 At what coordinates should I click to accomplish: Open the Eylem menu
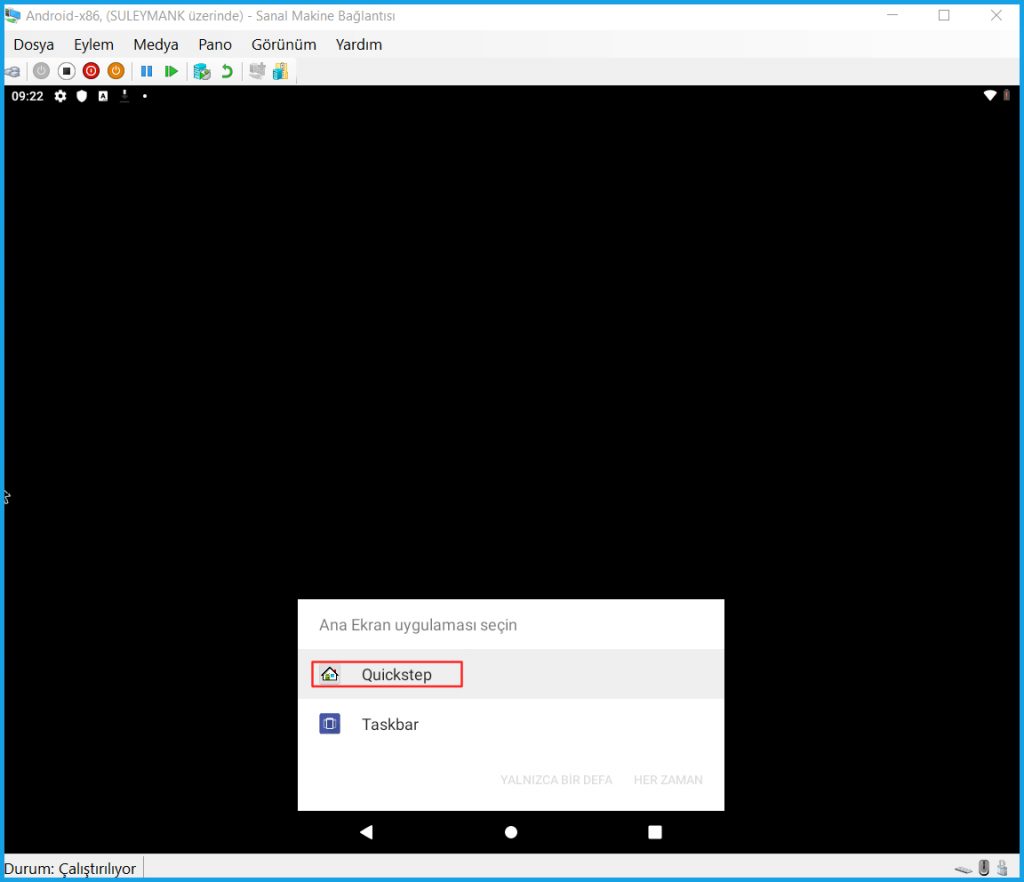93,44
